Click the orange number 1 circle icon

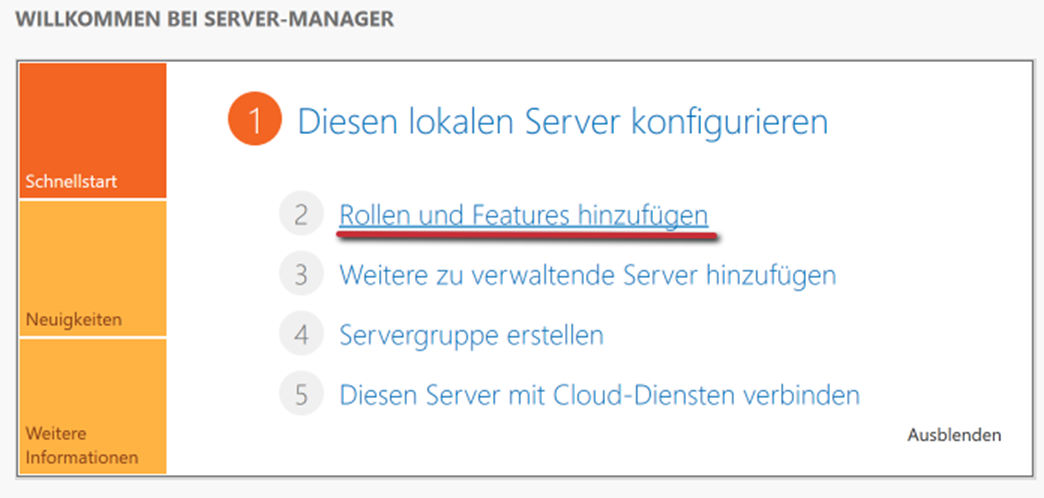click(x=256, y=121)
